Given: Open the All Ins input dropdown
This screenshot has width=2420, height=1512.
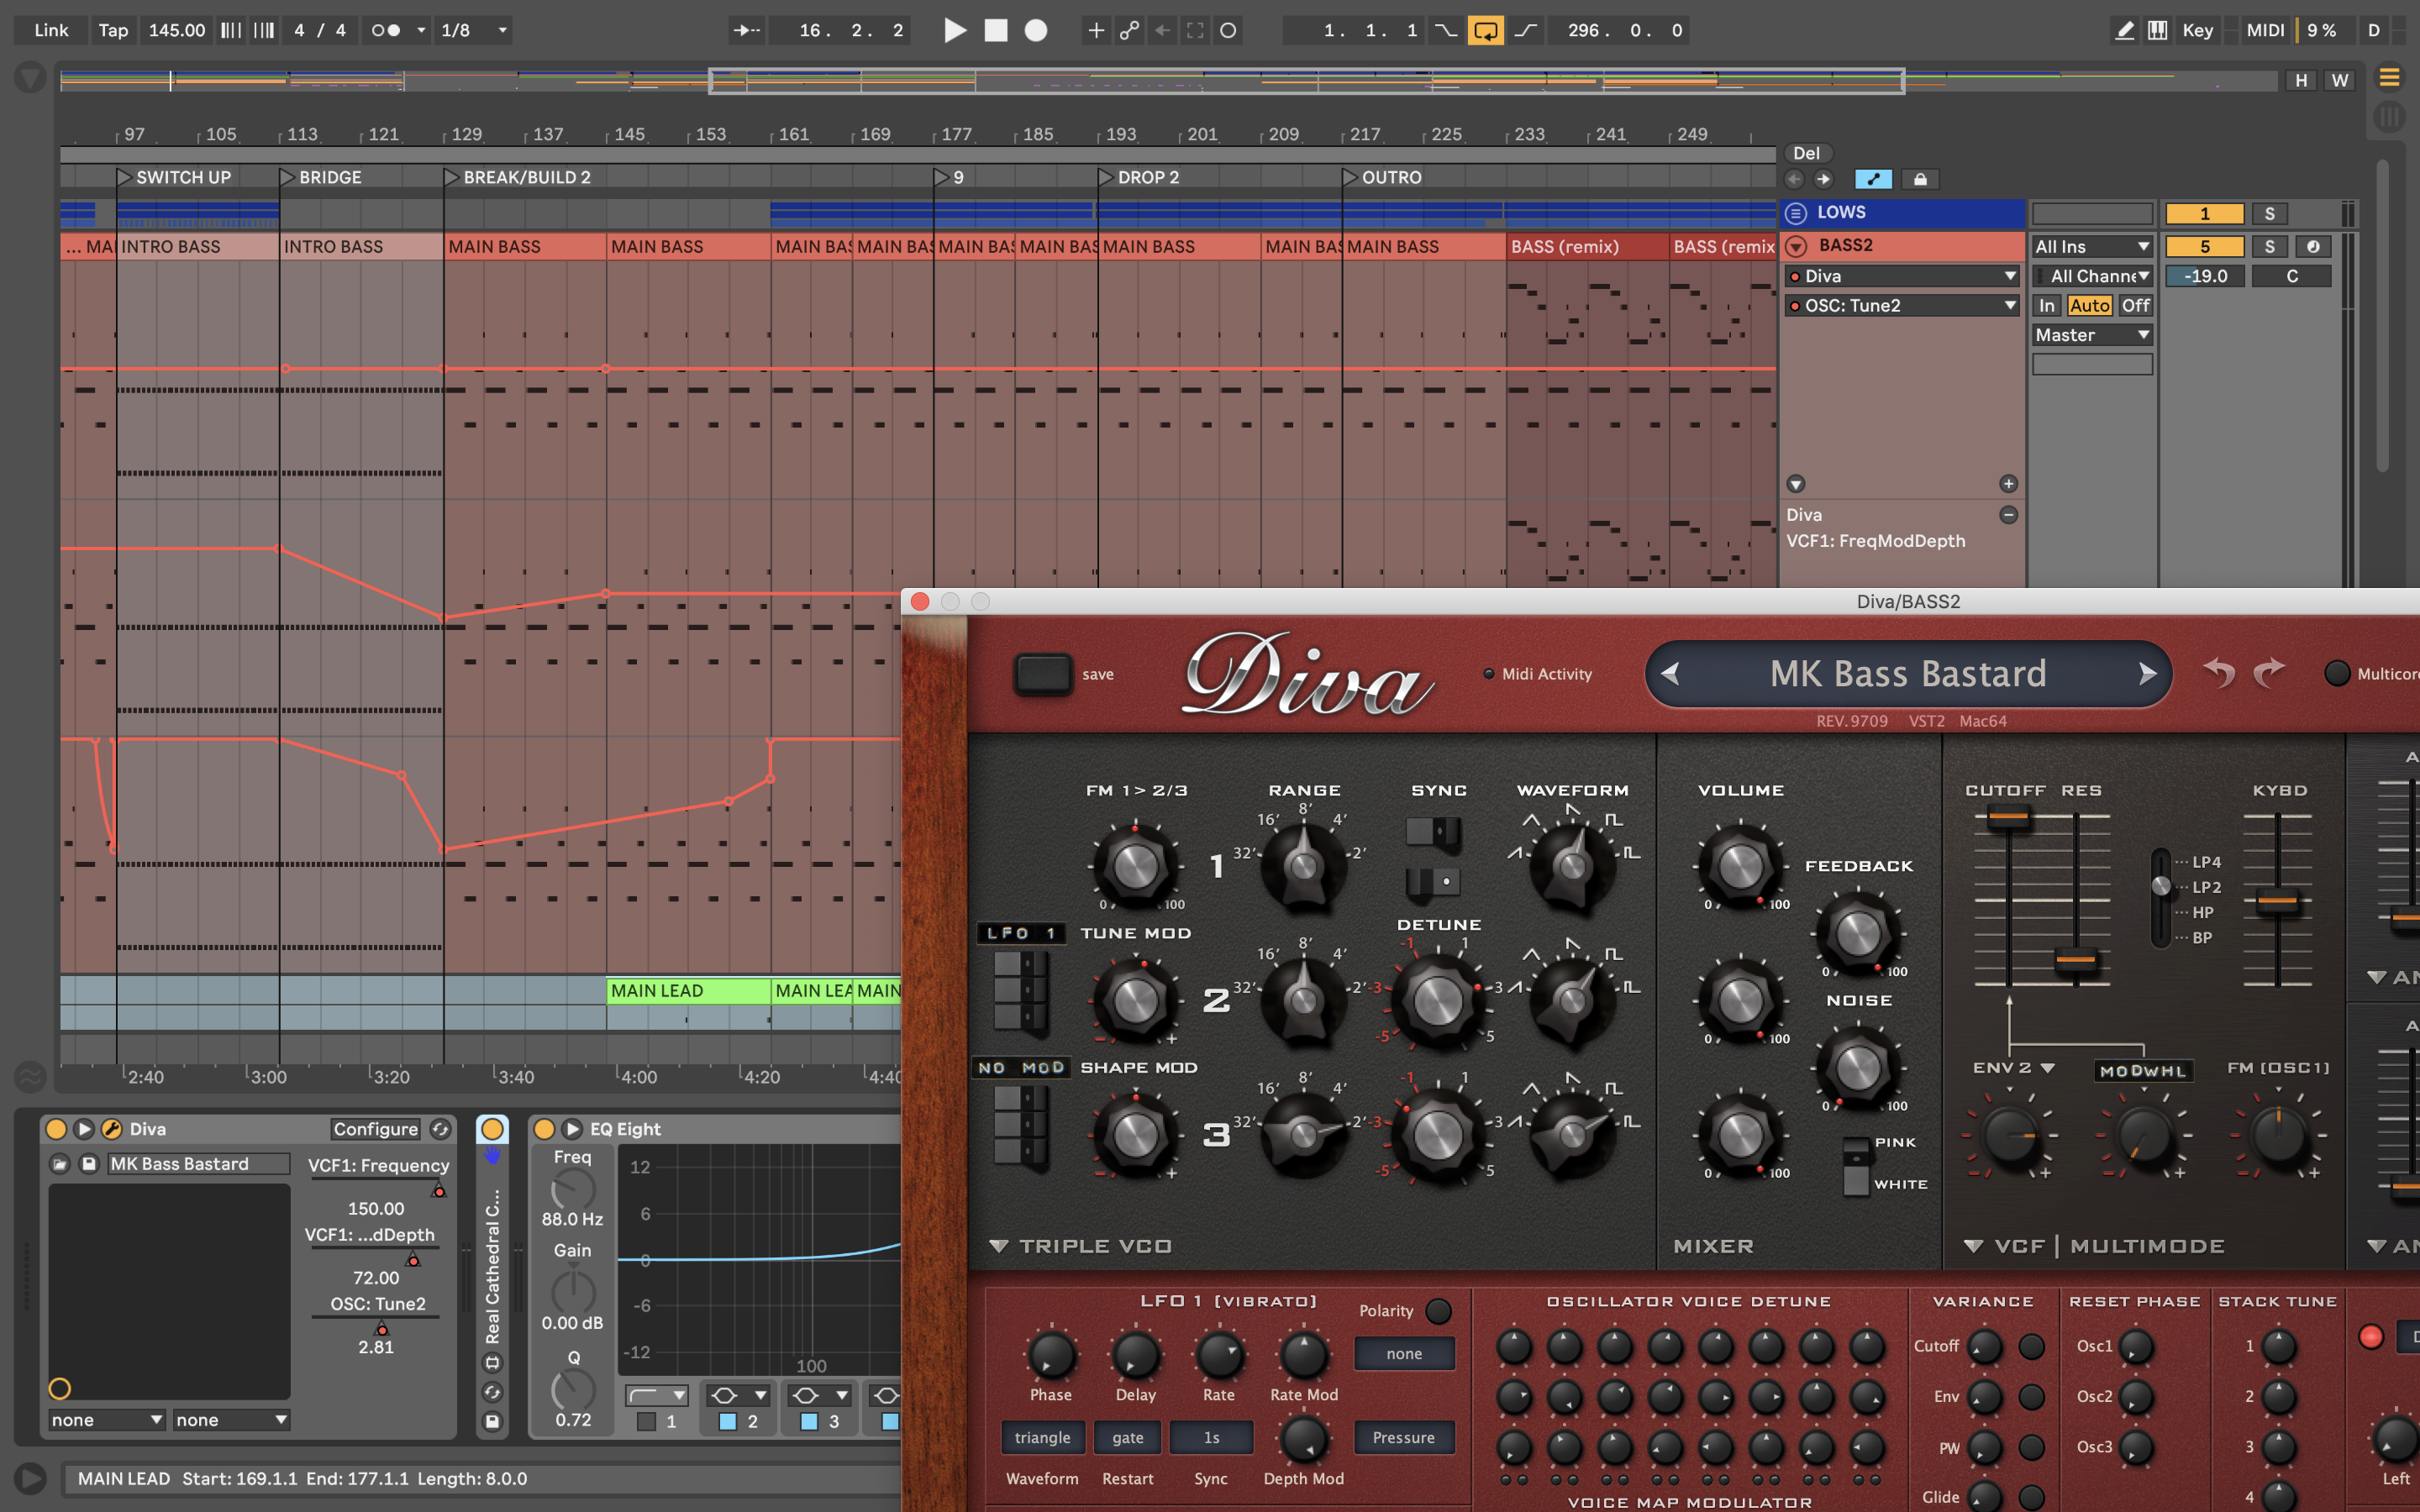Looking at the screenshot, I should coord(2092,246).
